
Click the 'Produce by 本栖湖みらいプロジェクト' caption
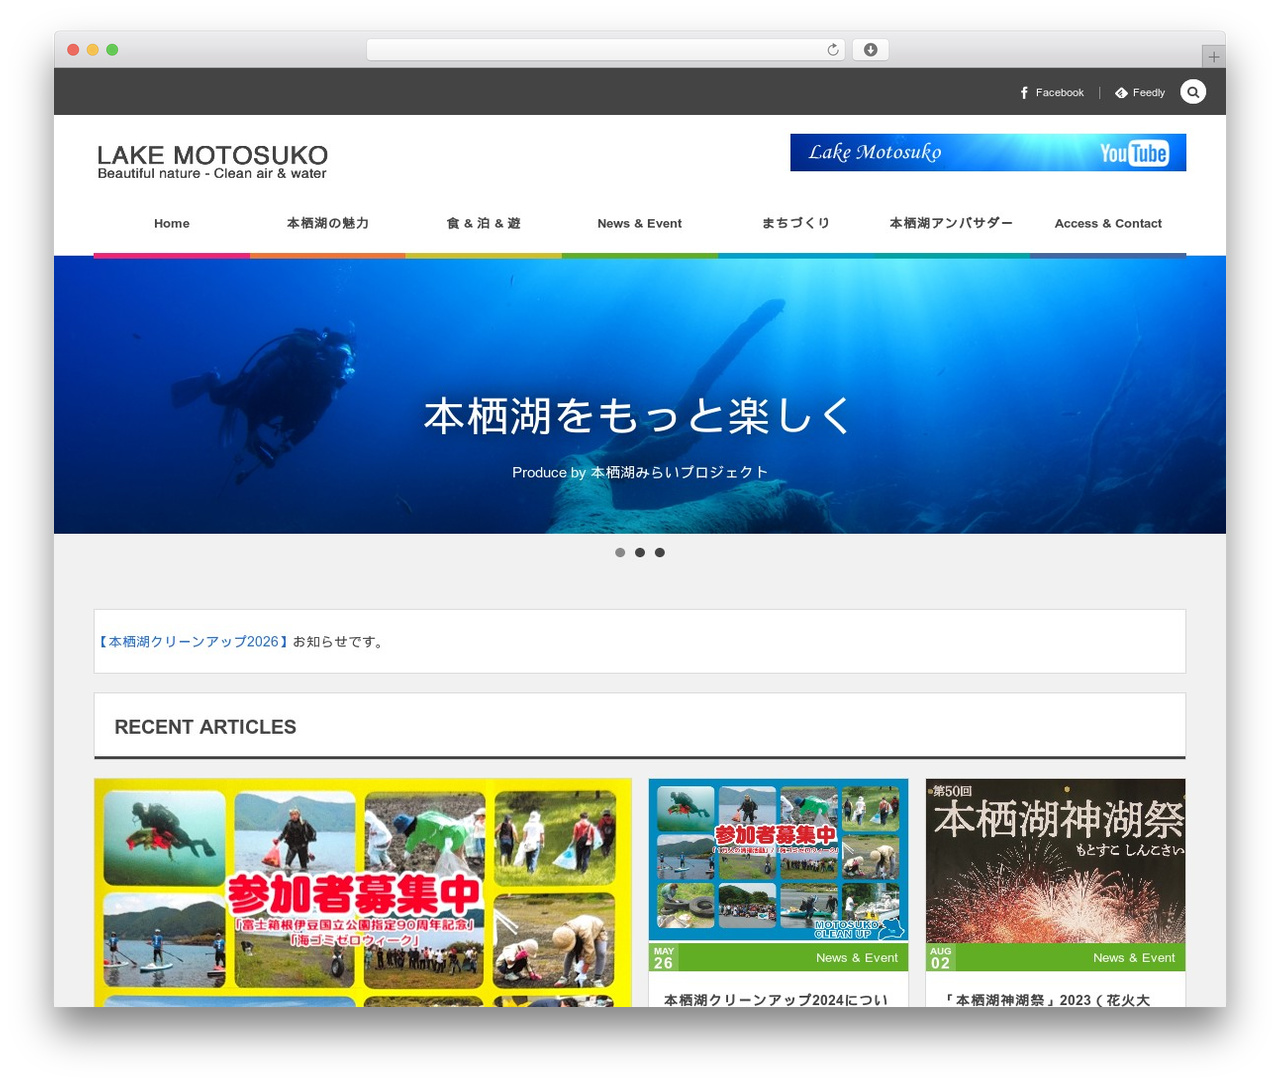click(640, 472)
